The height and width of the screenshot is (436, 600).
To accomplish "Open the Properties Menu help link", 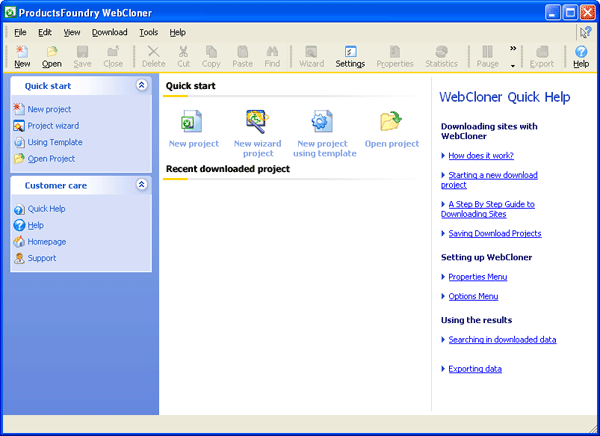I will coord(478,277).
